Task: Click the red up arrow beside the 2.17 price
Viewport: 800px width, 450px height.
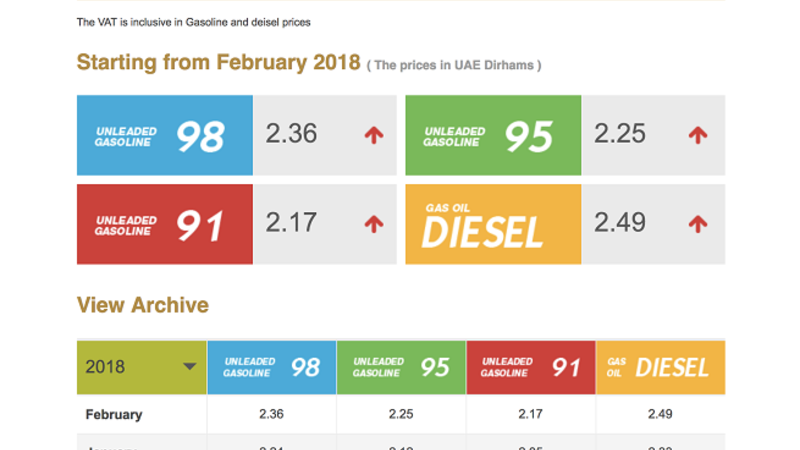Action: click(373, 224)
